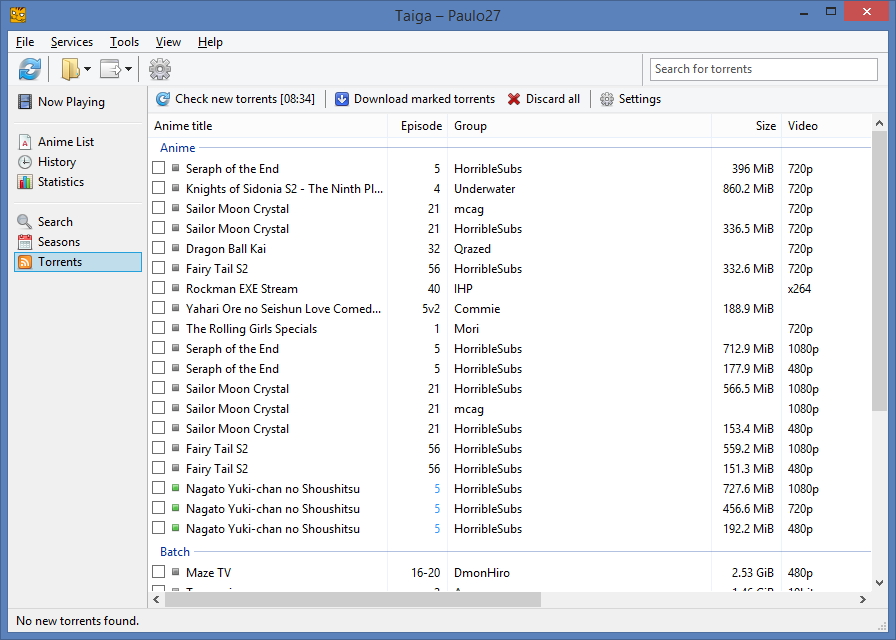
Task: Click the Search magnifier icon in sidebar
Action: [25, 222]
